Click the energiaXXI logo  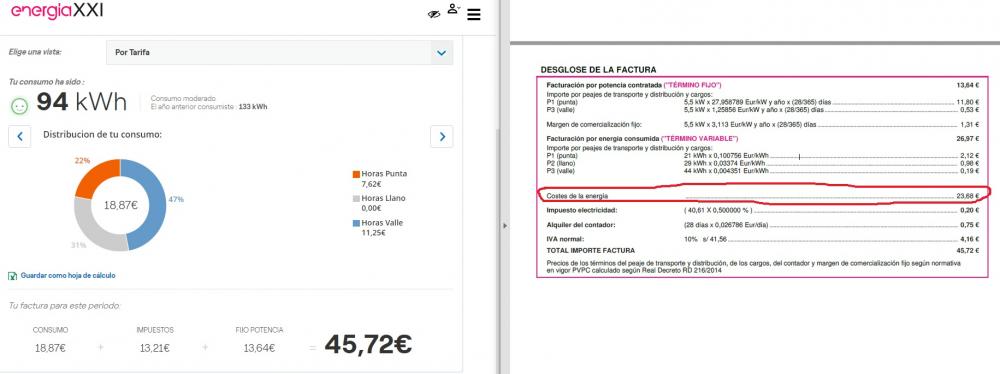pyautogui.click(x=57, y=11)
